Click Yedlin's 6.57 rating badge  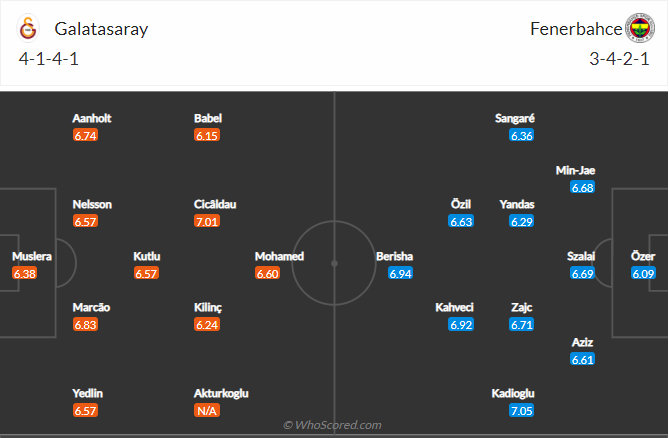[x=85, y=411]
